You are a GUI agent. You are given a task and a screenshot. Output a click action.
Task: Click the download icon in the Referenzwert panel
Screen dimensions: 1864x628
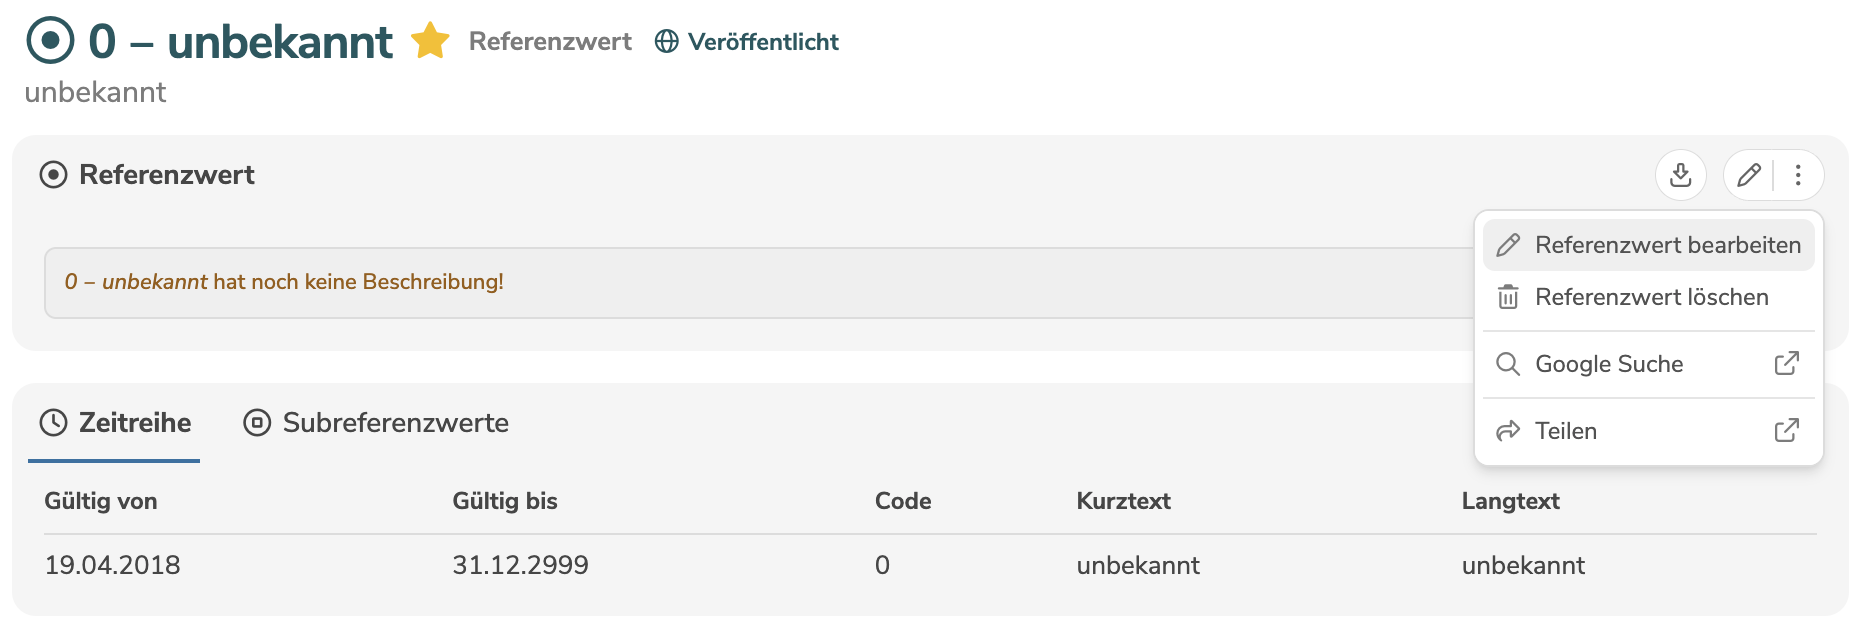click(x=1680, y=175)
